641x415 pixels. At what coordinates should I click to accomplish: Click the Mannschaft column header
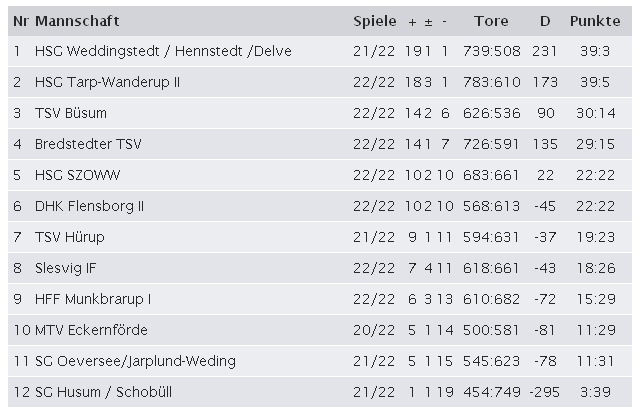(77, 21)
